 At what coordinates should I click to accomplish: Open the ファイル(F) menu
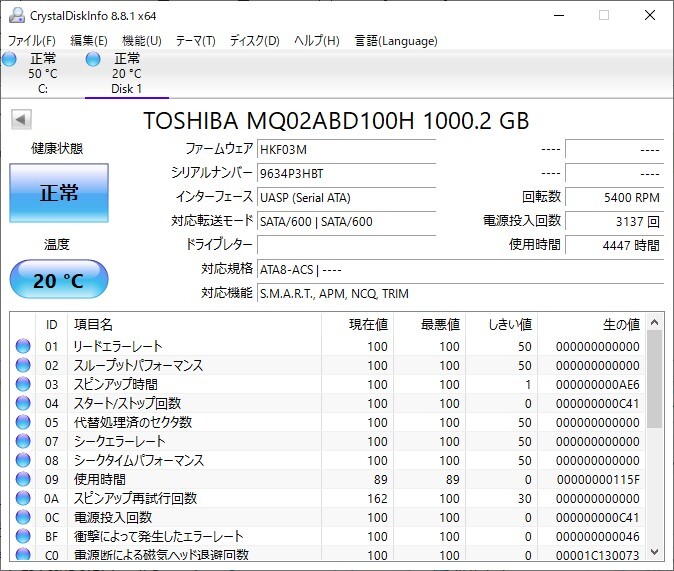pos(32,41)
